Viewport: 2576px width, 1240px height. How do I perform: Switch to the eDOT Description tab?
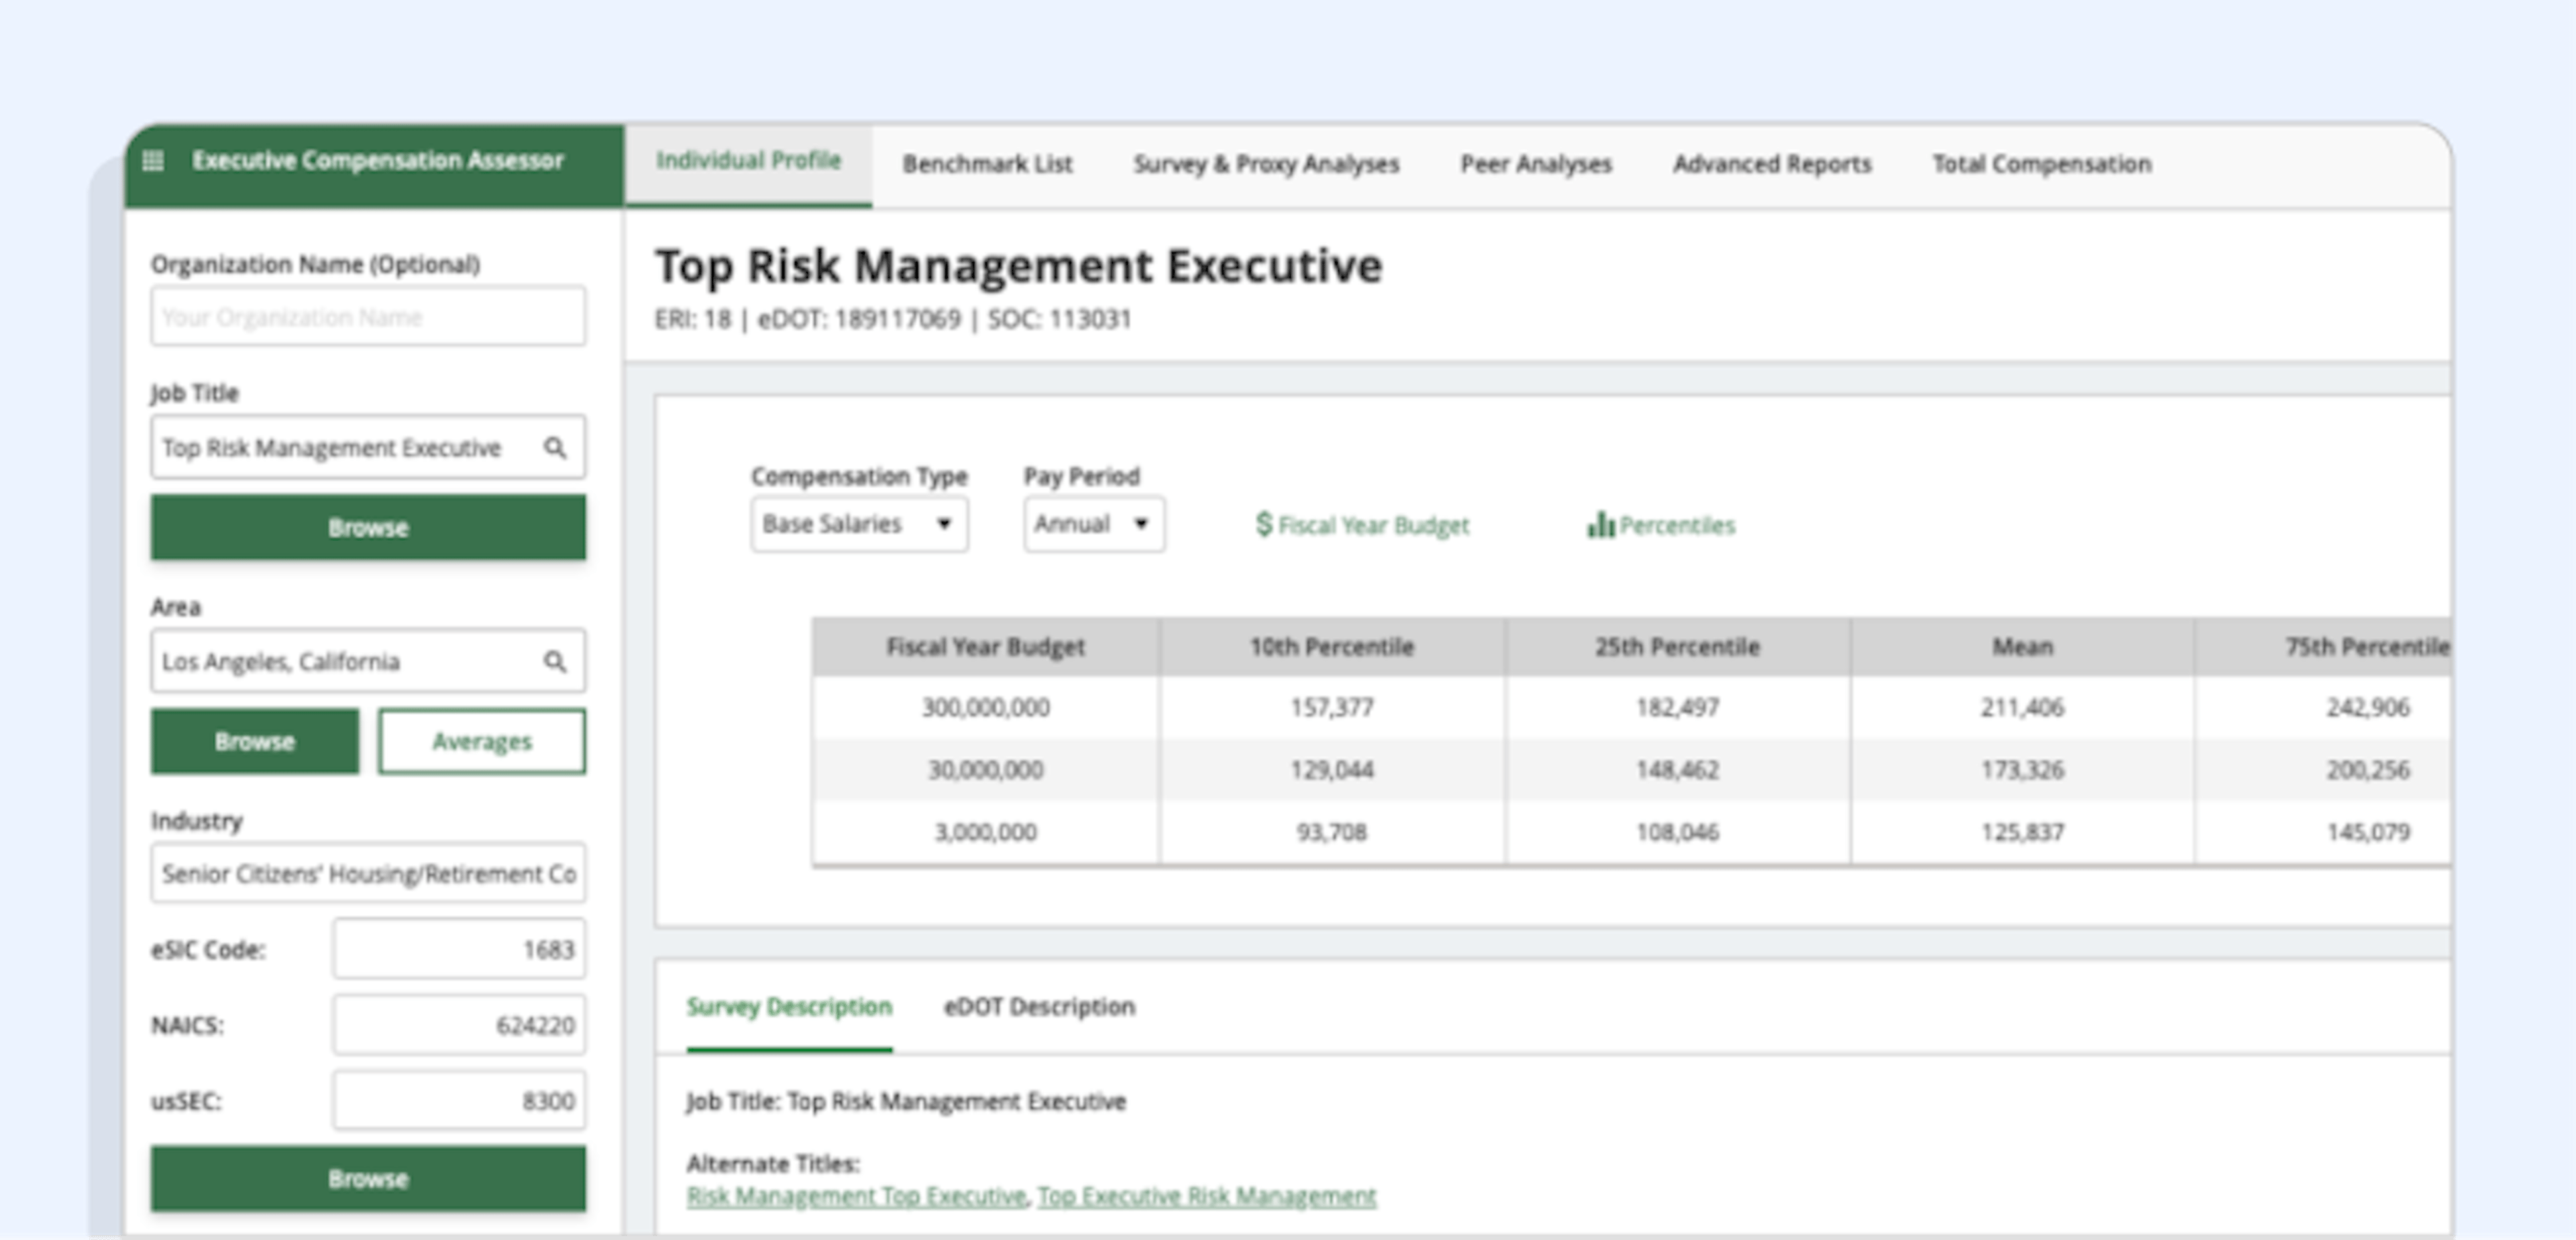click(x=1038, y=1006)
